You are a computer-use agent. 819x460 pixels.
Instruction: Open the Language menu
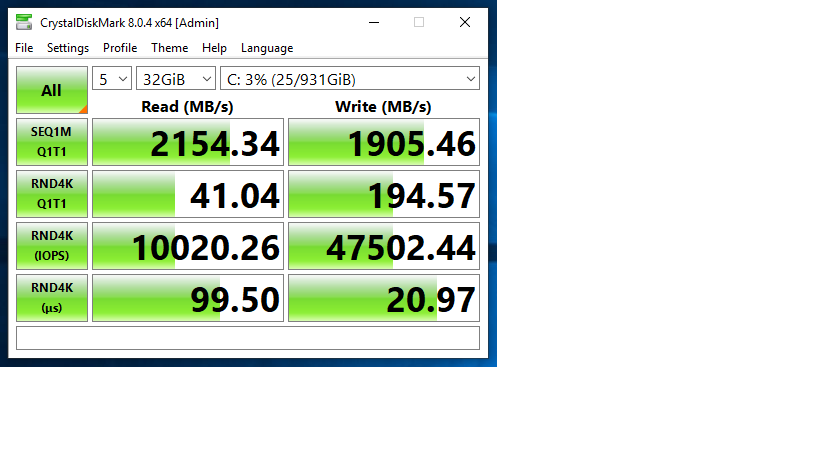(x=267, y=48)
